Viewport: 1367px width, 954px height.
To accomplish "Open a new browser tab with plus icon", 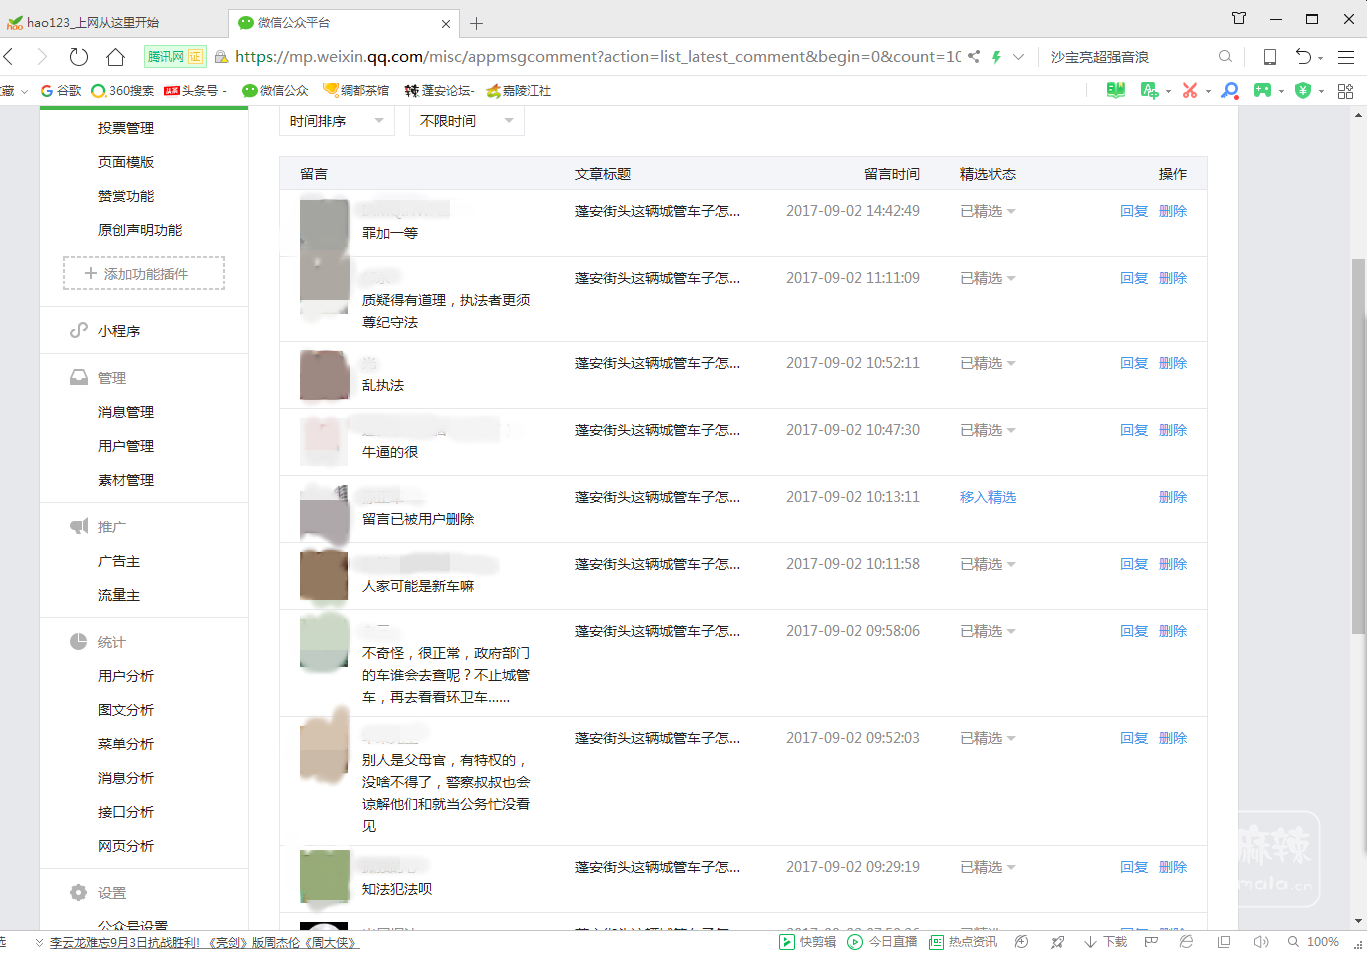I will [x=477, y=23].
